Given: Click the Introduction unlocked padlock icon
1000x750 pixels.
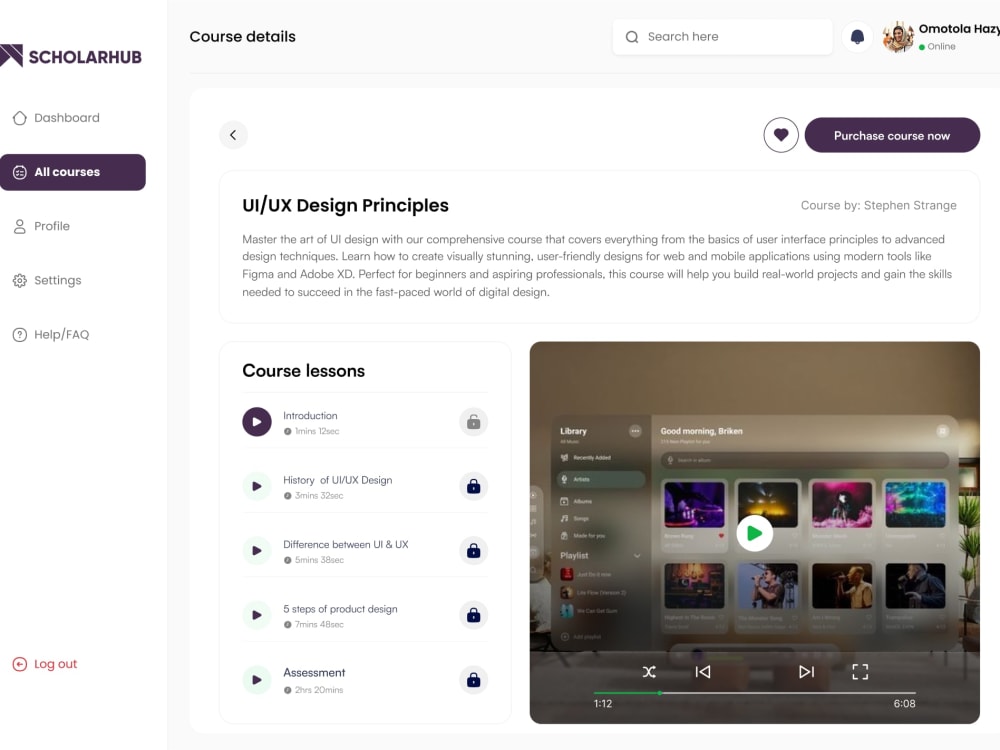Looking at the screenshot, I should click(473, 422).
